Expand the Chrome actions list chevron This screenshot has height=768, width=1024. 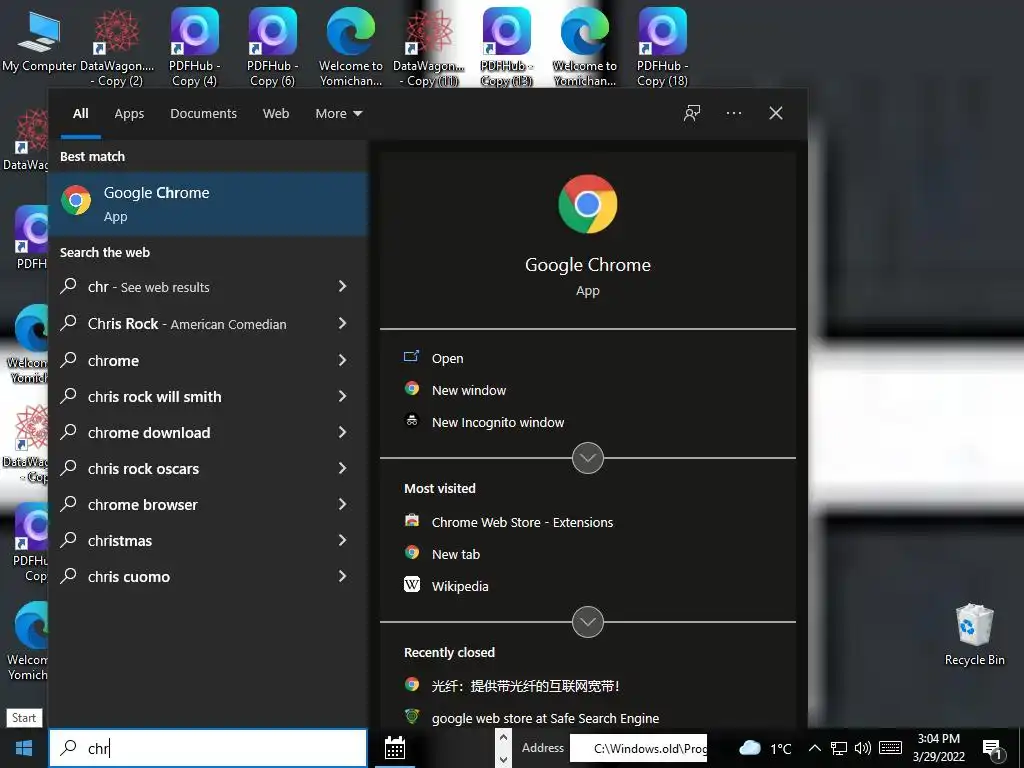click(x=588, y=458)
